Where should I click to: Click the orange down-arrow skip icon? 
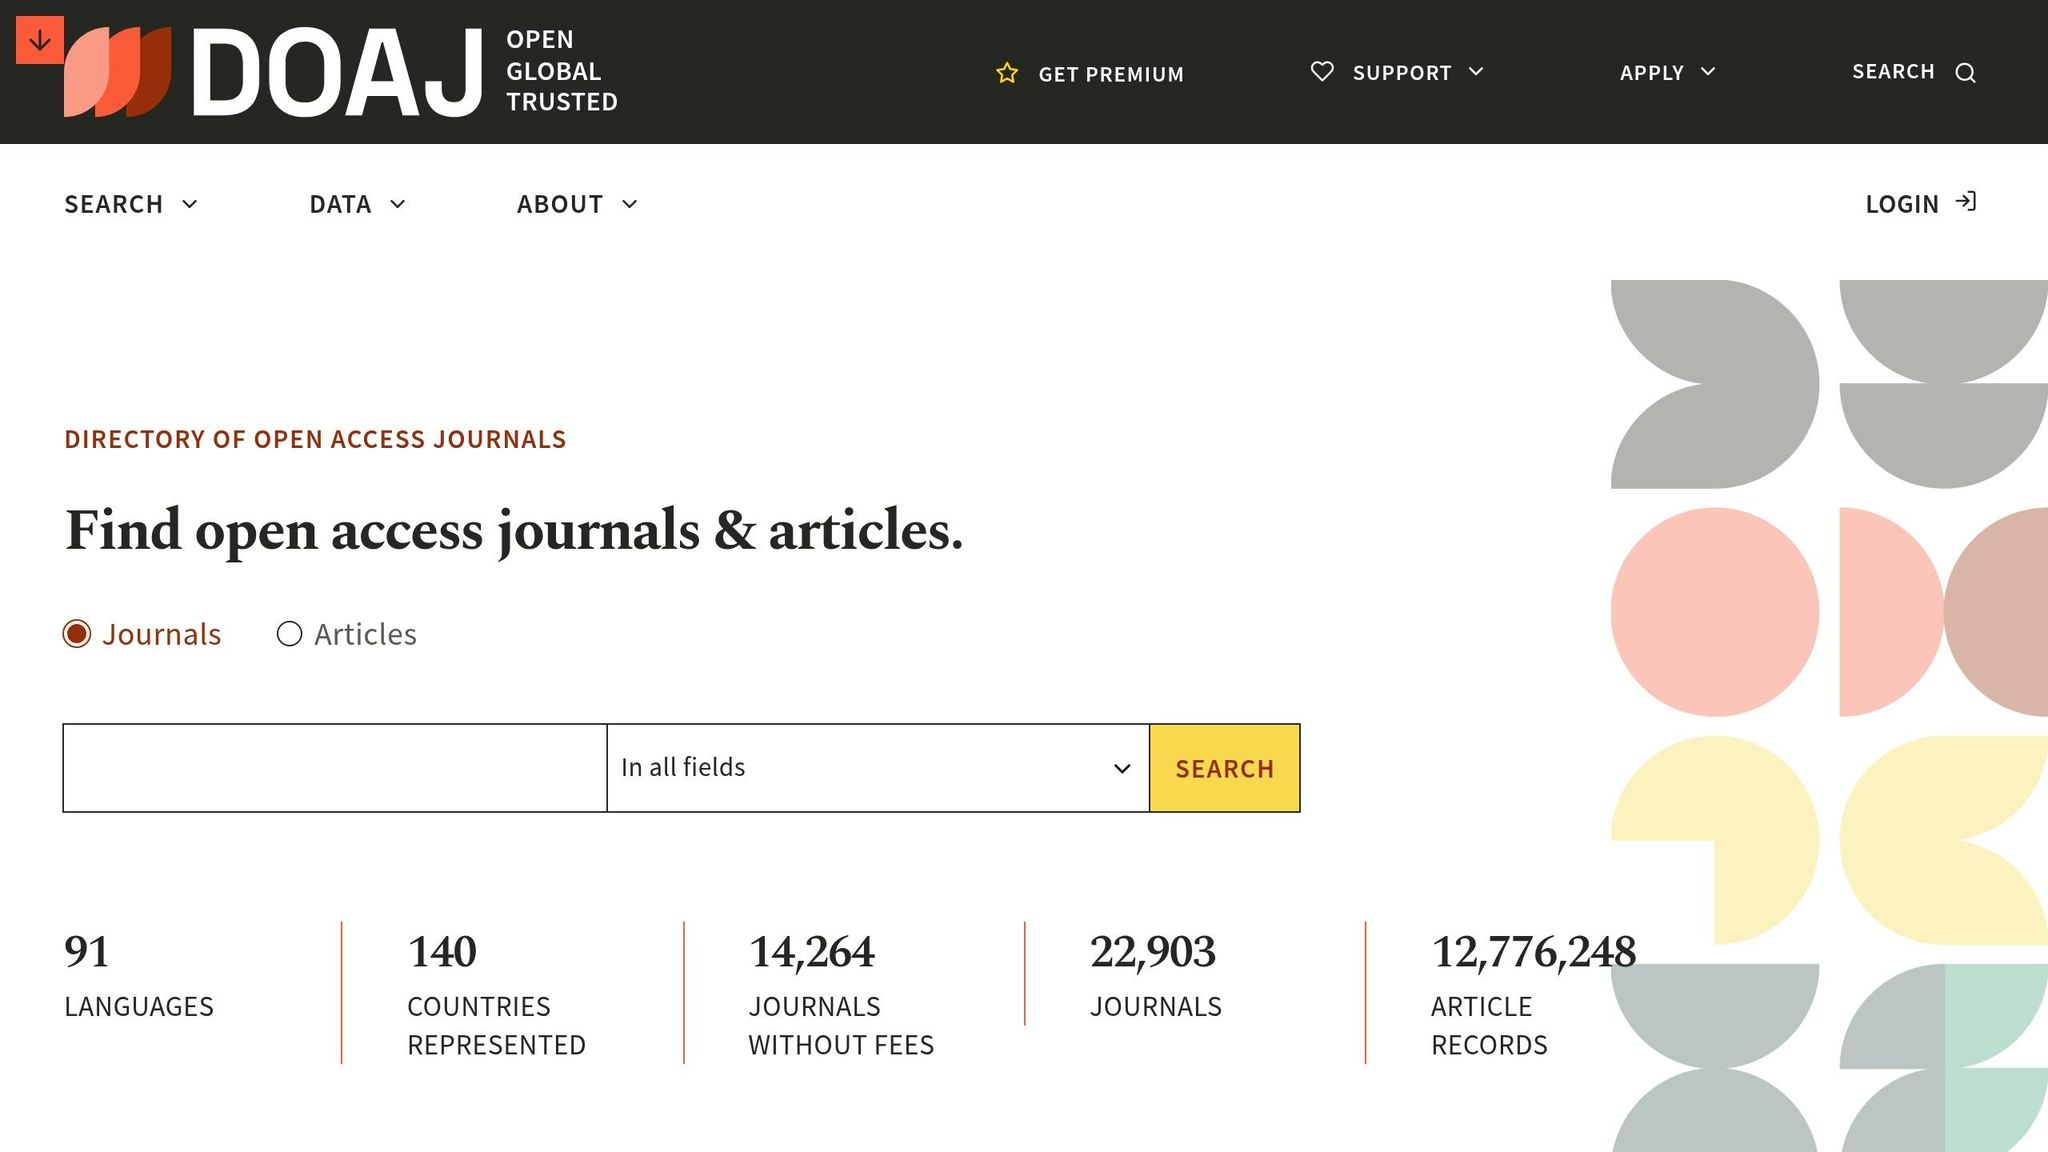pyautogui.click(x=40, y=40)
